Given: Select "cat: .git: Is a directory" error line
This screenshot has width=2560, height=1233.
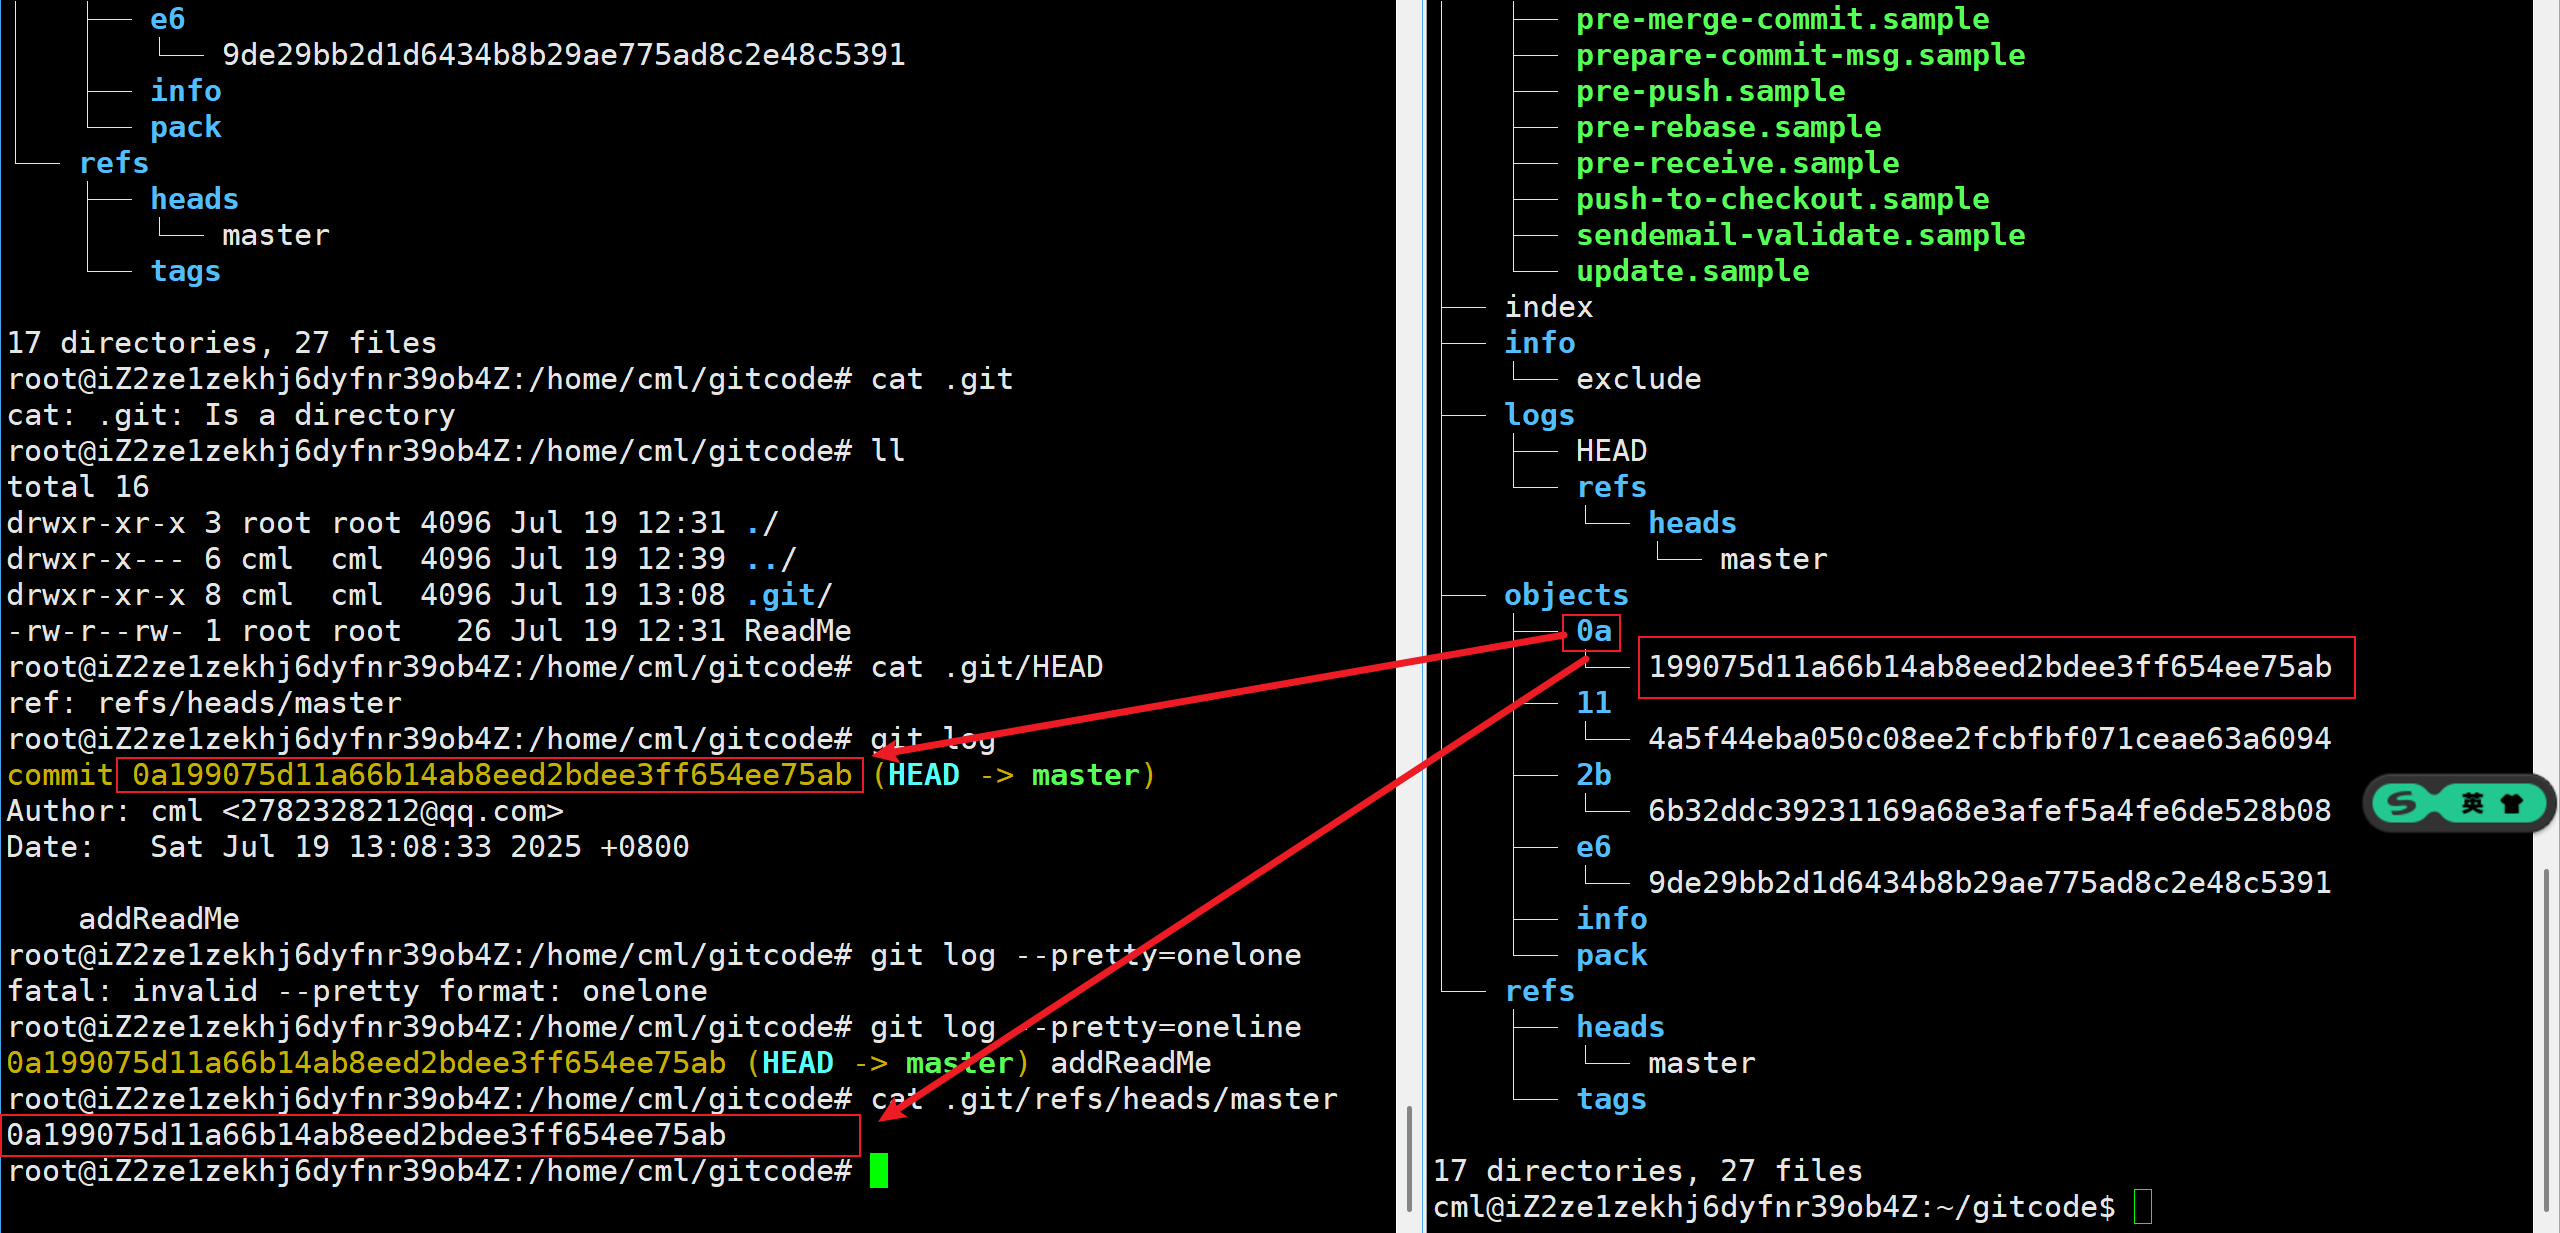Looking at the screenshot, I should [231, 415].
